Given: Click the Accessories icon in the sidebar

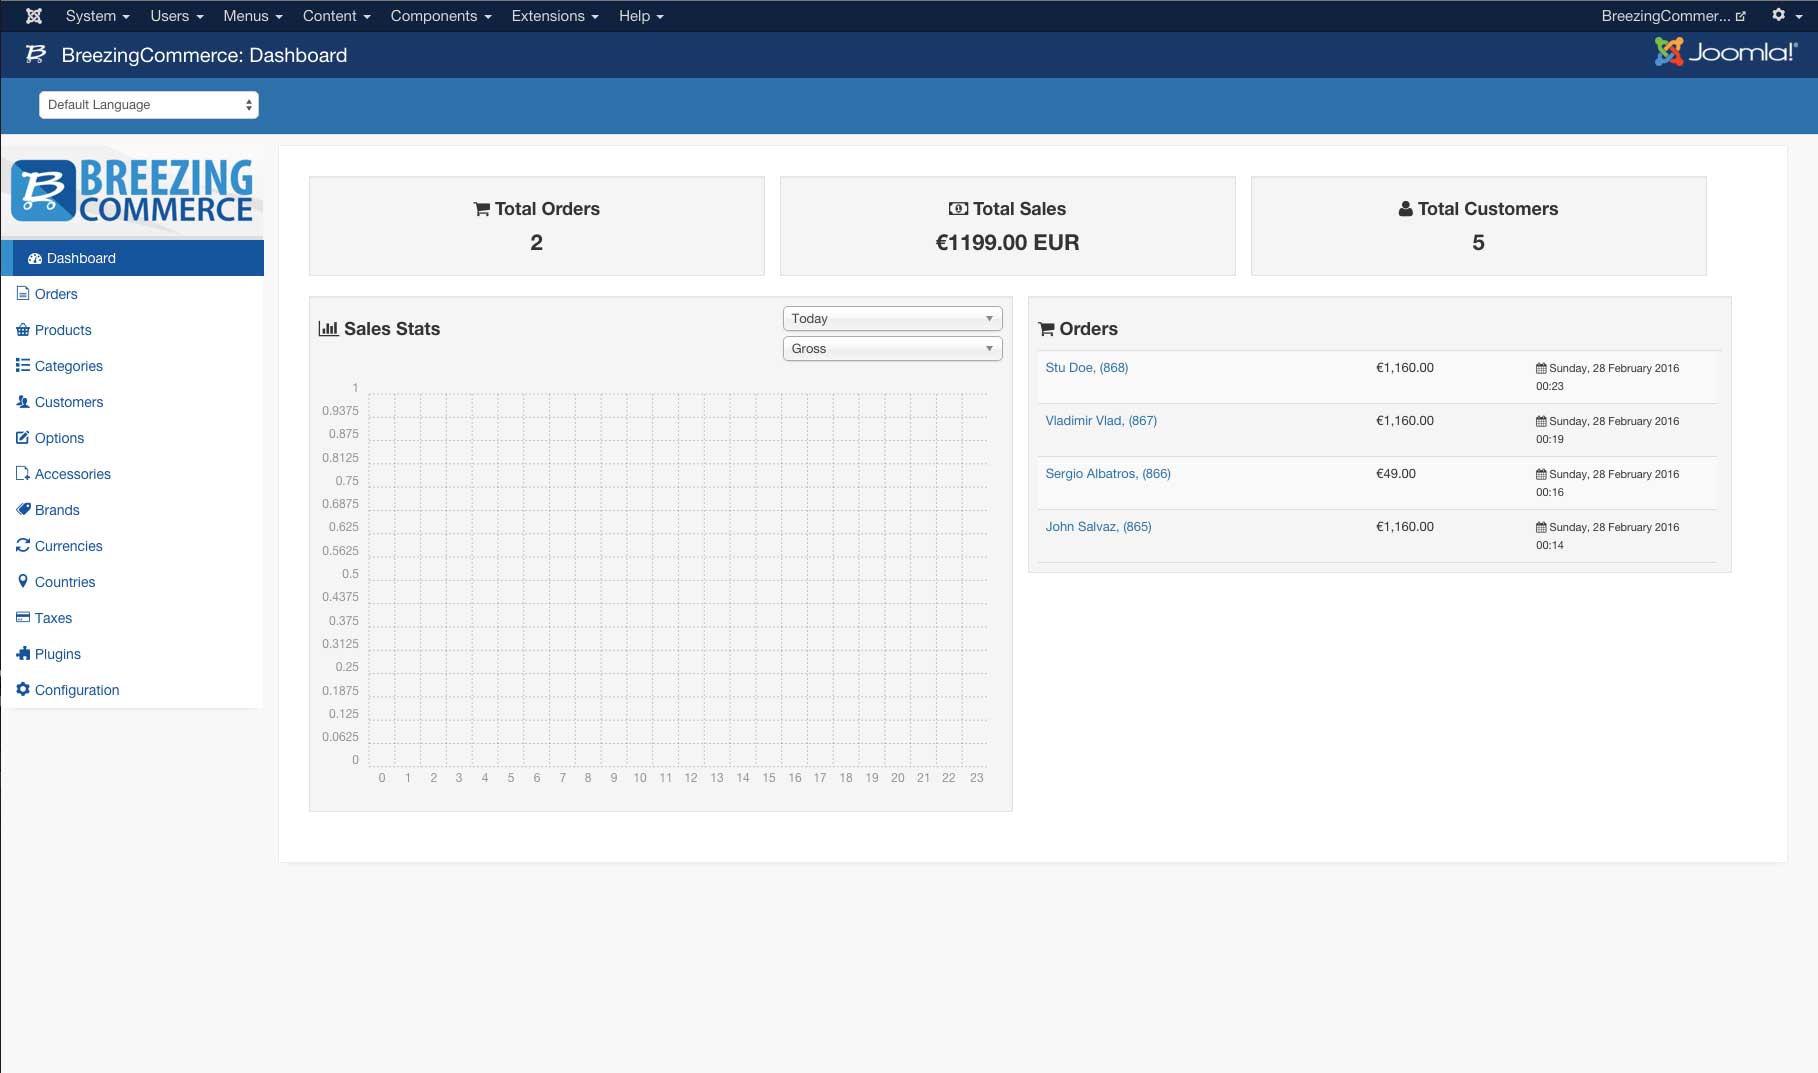Looking at the screenshot, I should pyautogui.click(x=23, y=473).
